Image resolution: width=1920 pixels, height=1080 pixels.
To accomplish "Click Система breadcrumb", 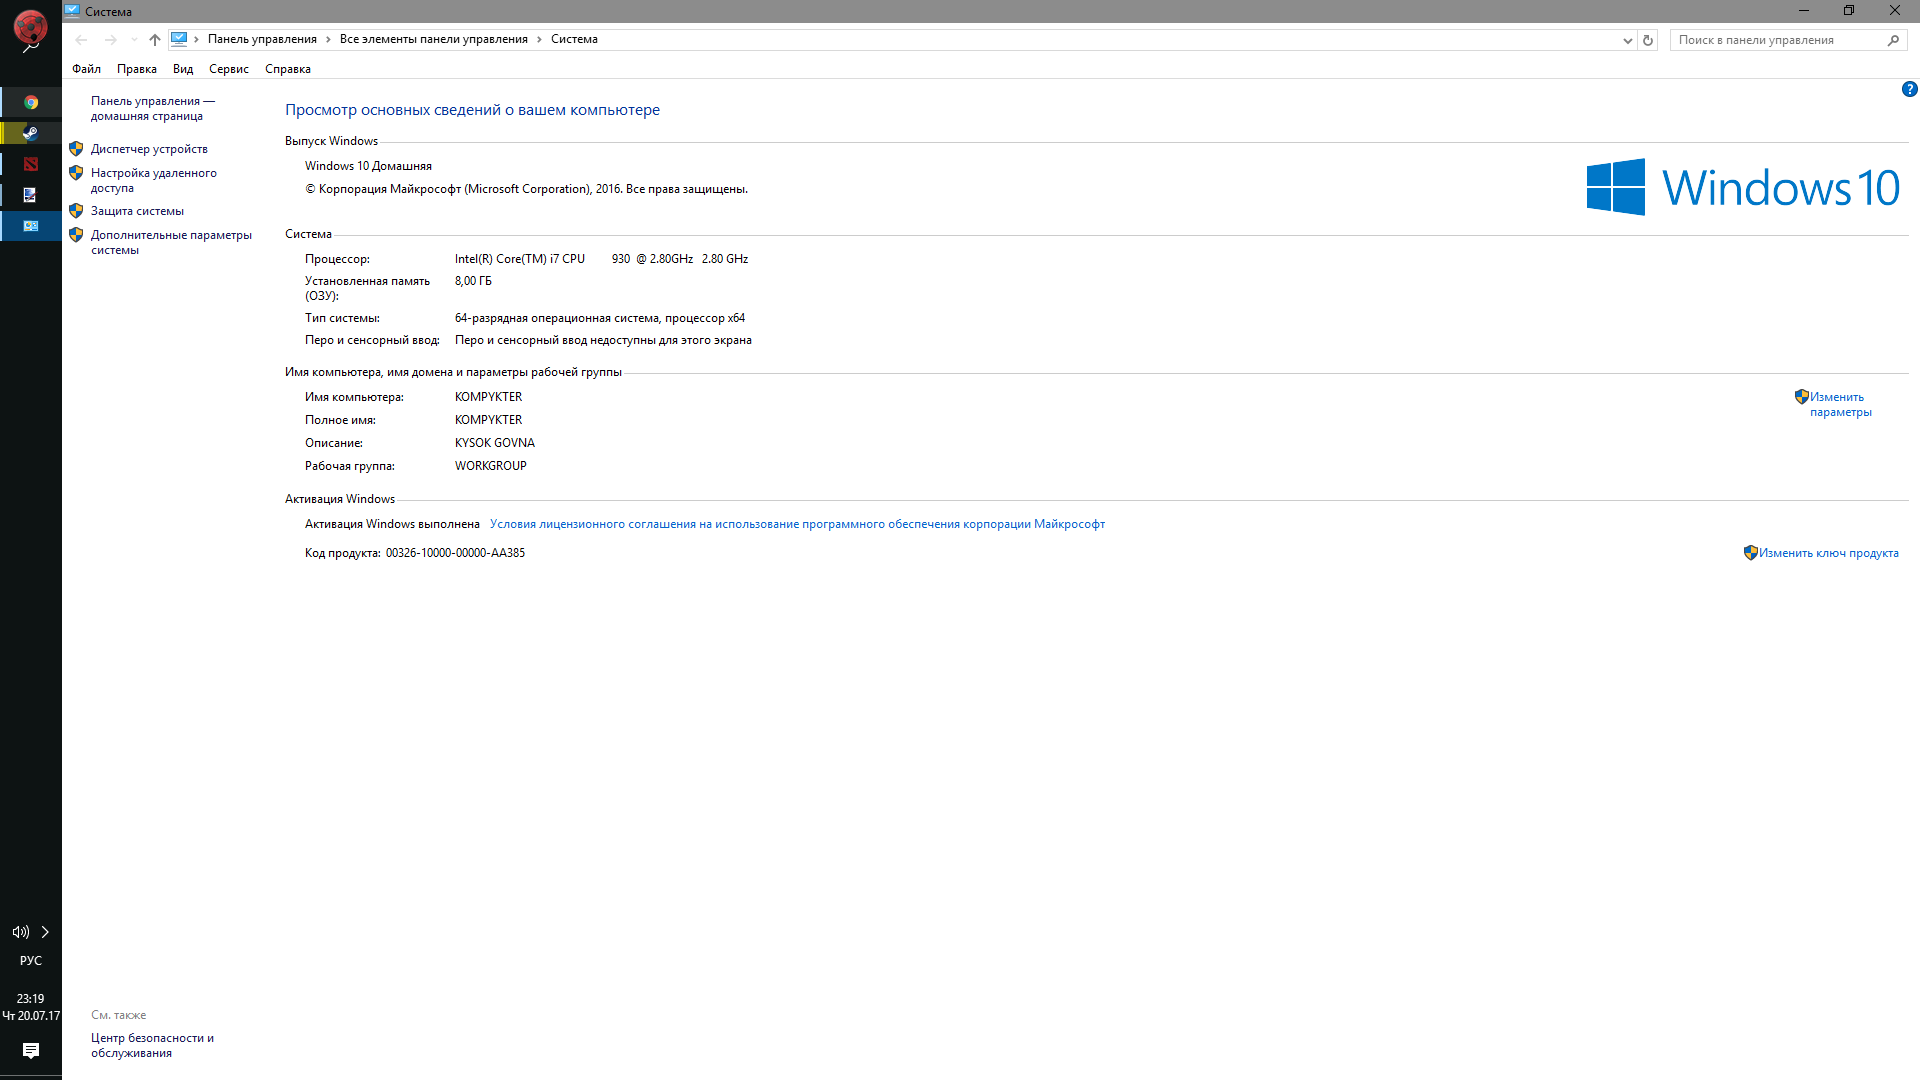I will click(574, 39).
